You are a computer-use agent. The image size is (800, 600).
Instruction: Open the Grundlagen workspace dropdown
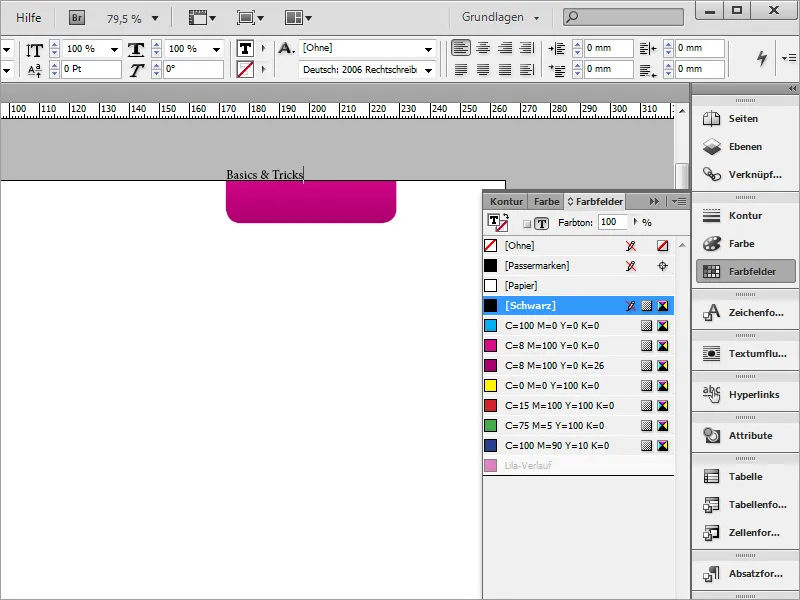501,17
